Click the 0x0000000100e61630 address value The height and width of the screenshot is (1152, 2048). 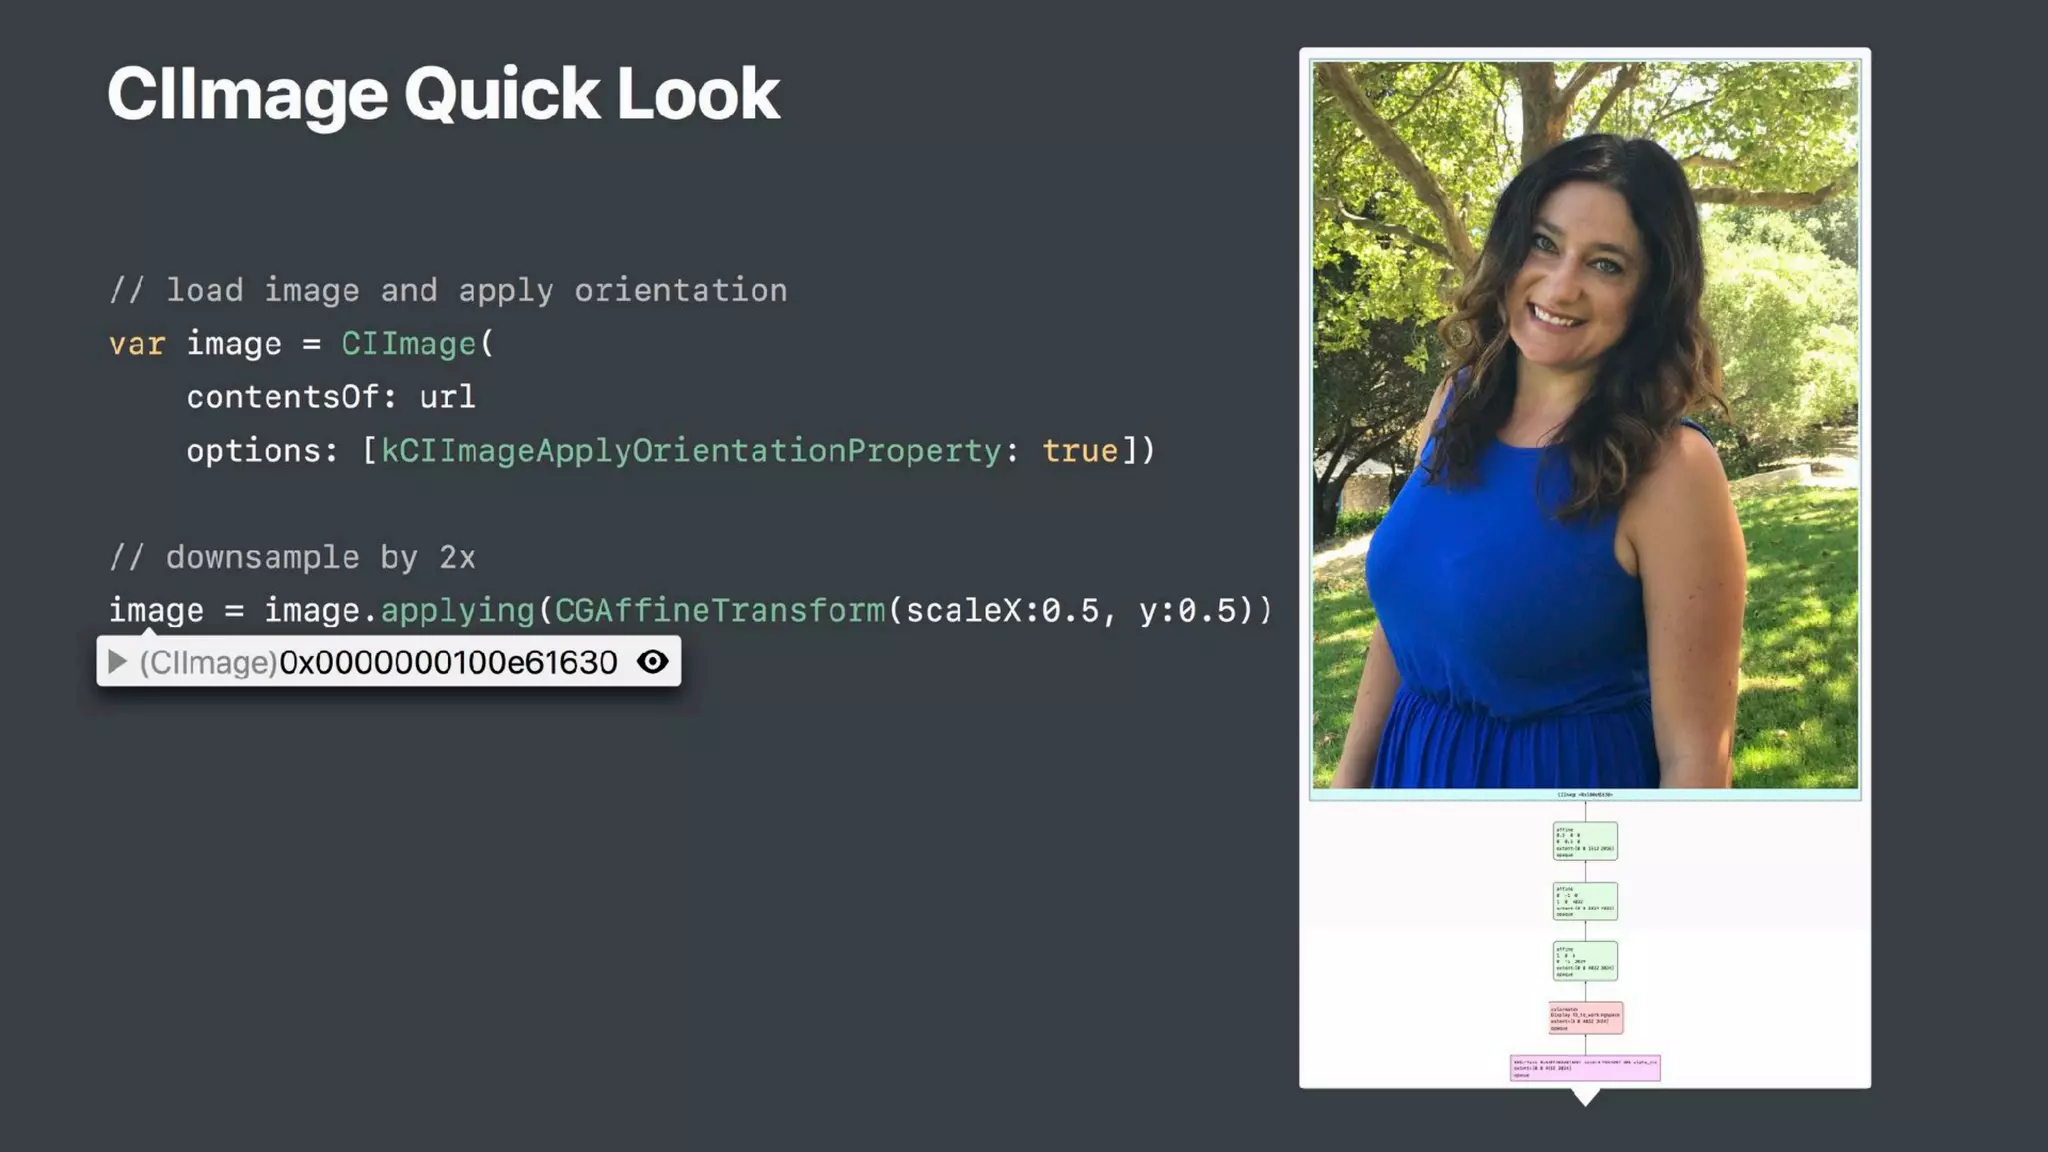pyautogui.click(x=448, y=662)
